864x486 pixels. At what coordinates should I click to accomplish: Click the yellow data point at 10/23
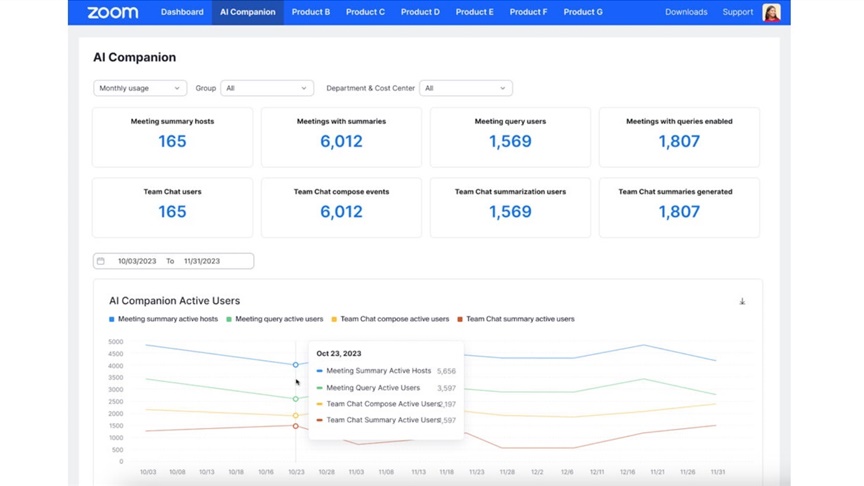click(x=295, y=415)
